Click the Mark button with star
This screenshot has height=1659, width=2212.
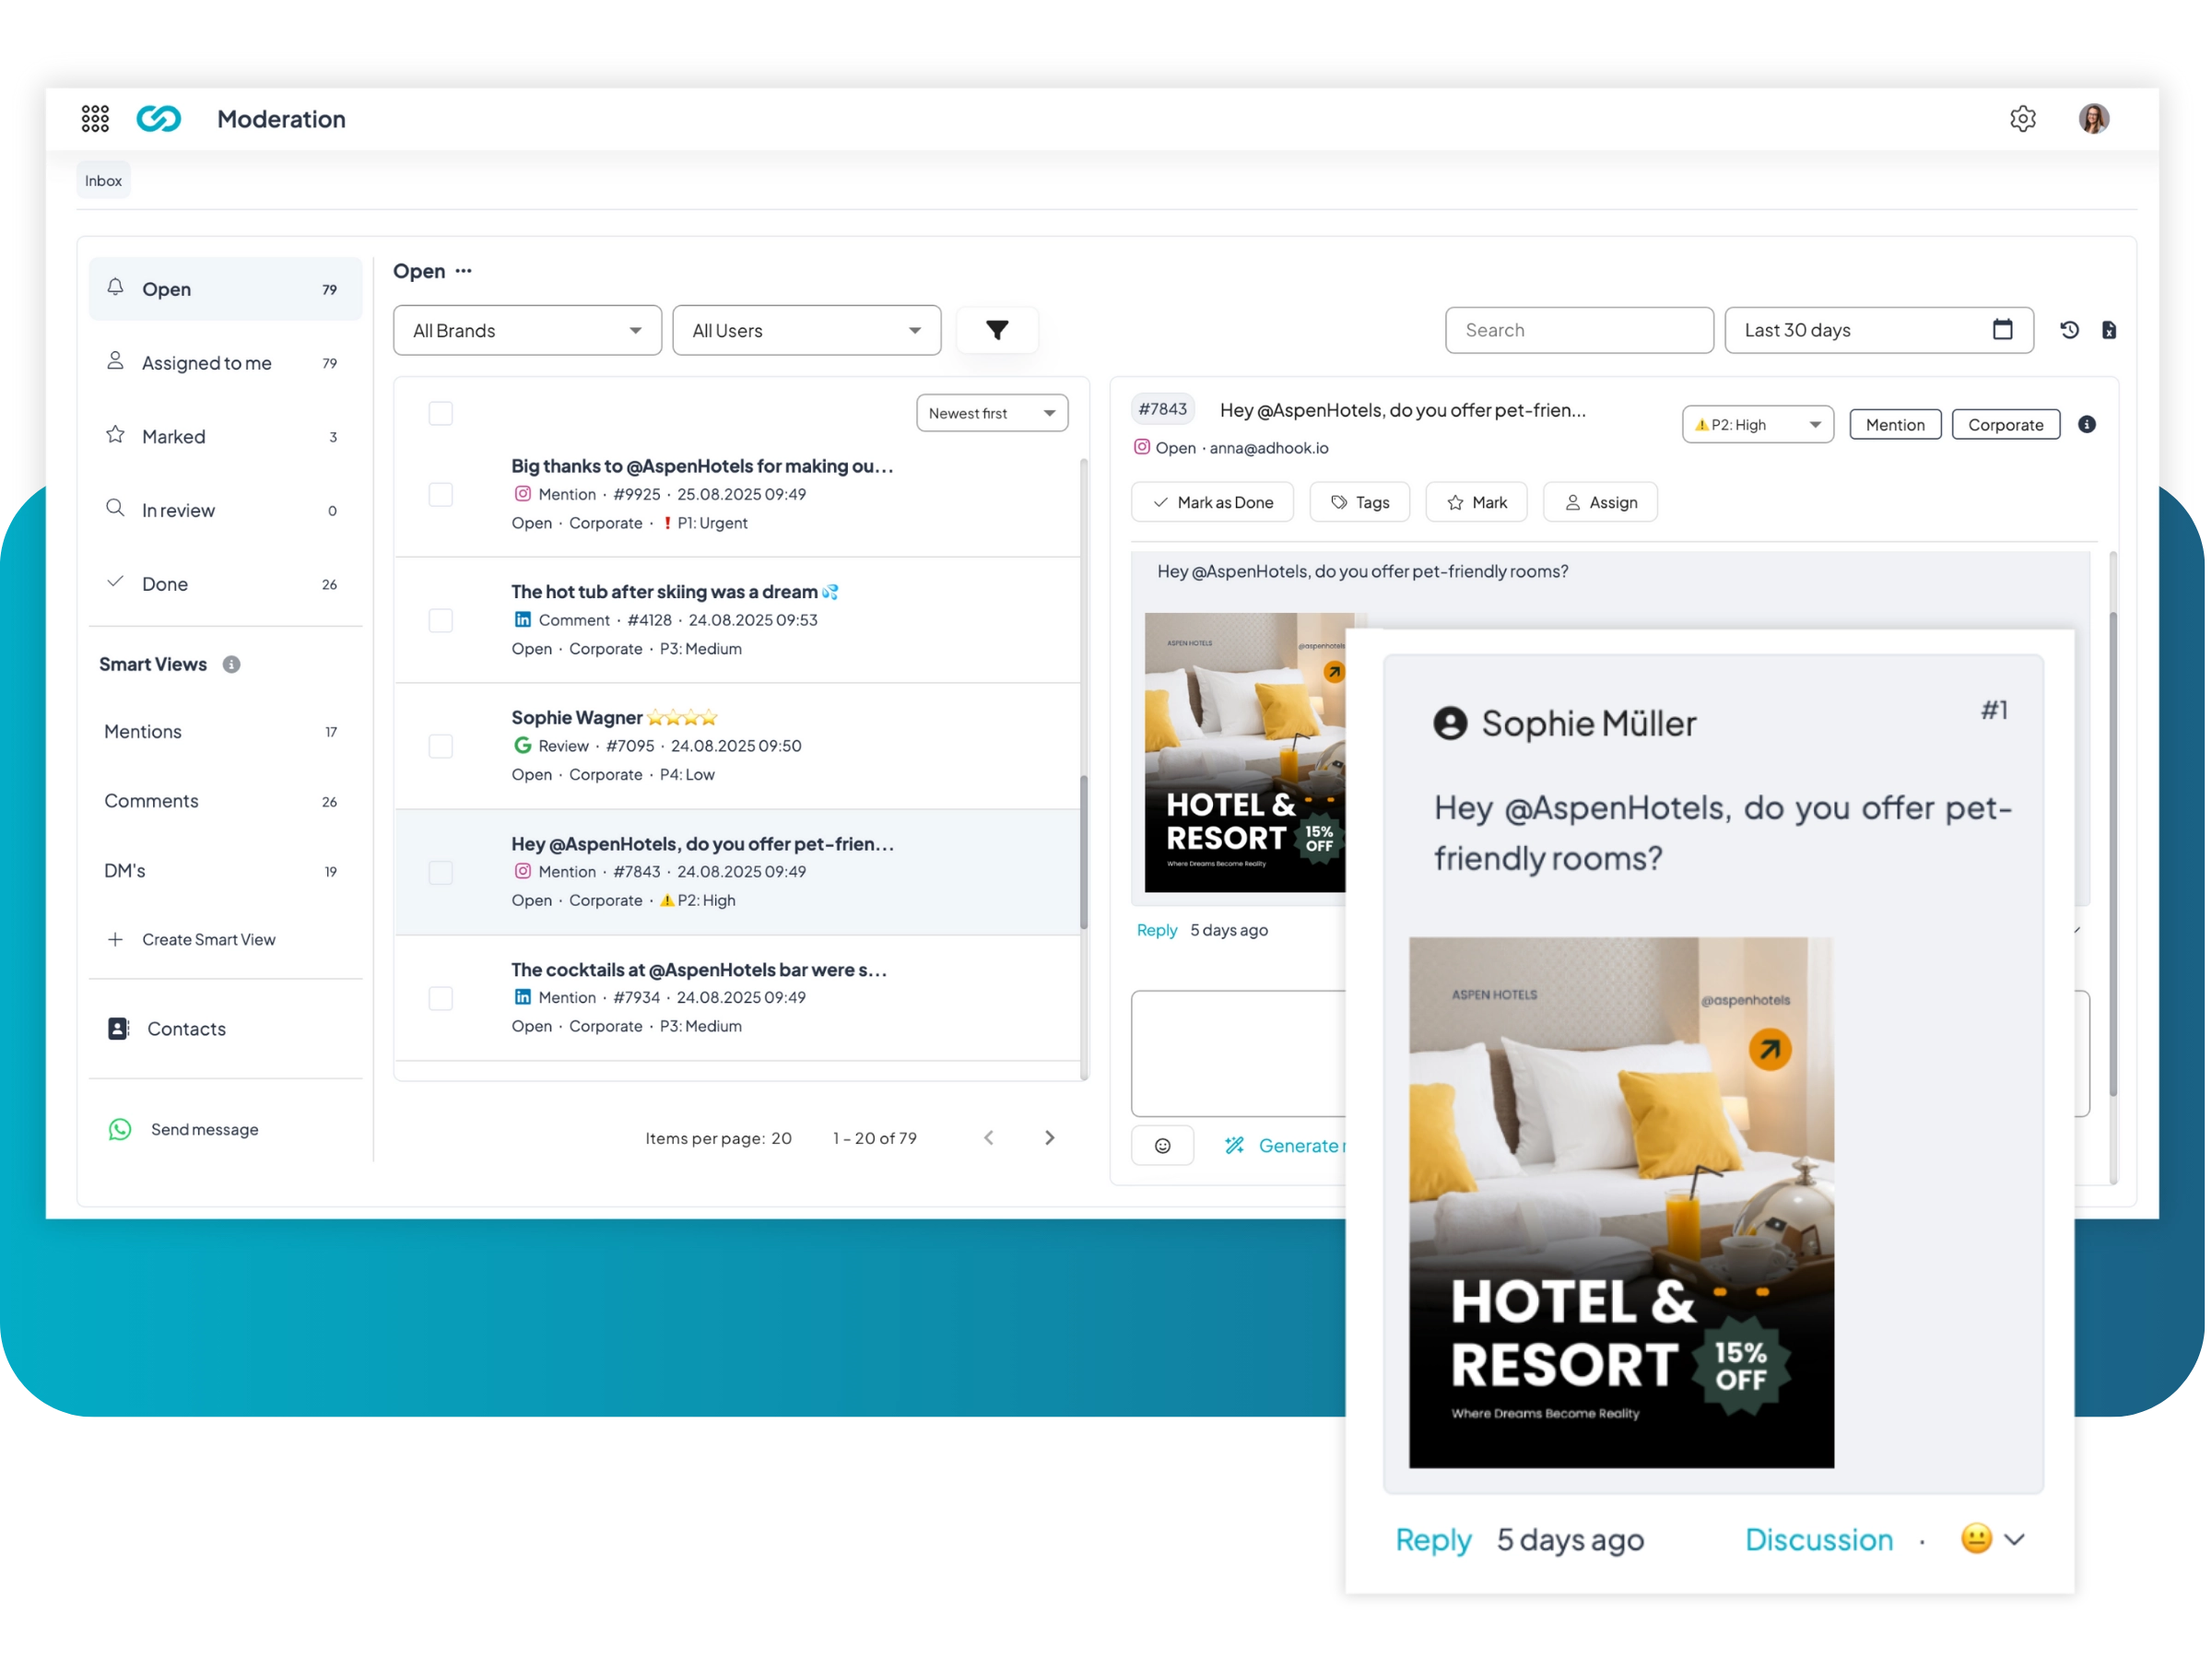1477,503
